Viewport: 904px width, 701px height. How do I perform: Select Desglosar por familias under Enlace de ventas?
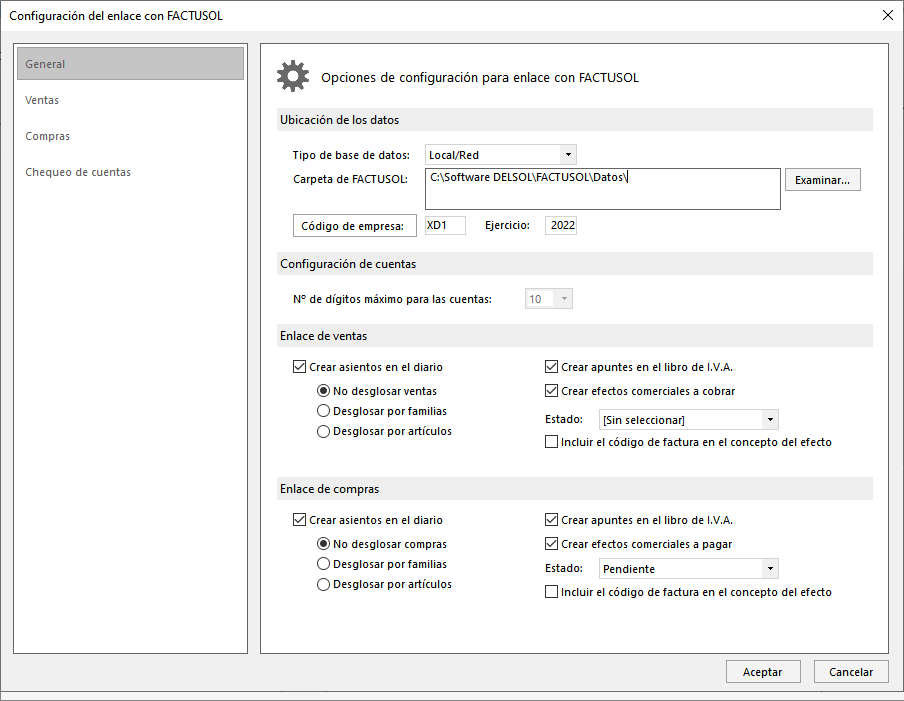point(323,411)
